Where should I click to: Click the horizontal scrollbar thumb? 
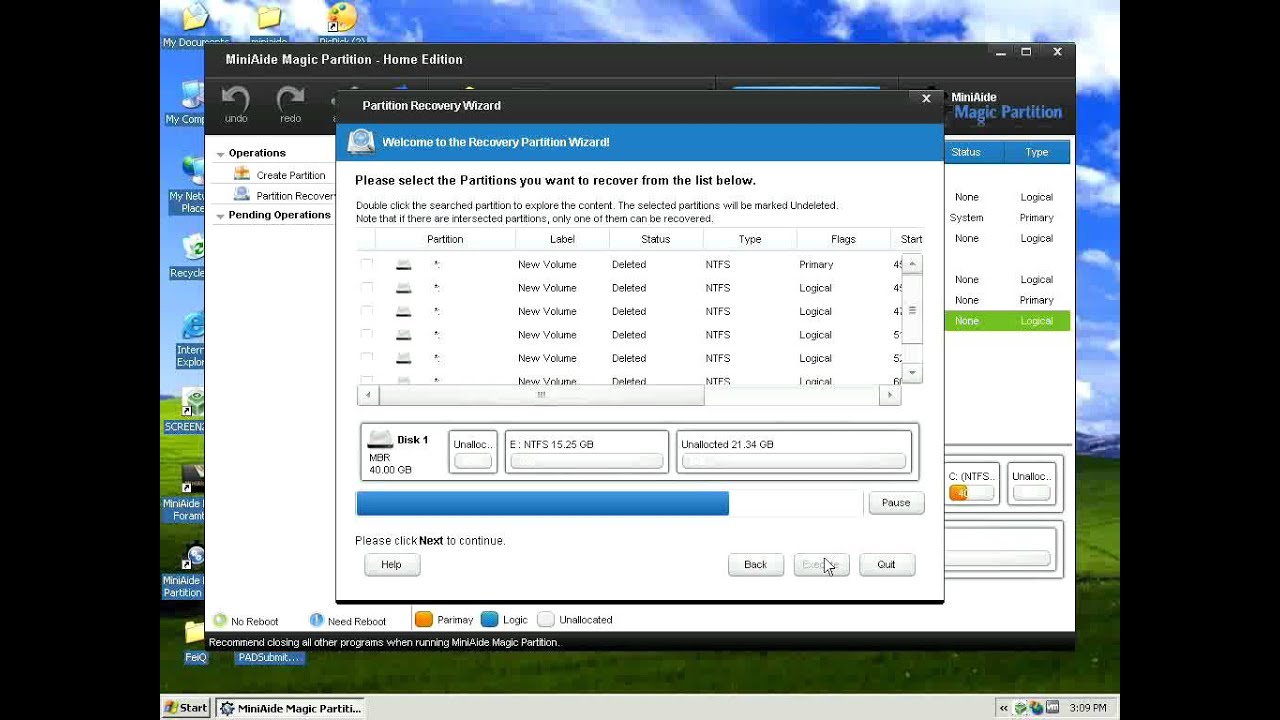(x=541, y=395)
